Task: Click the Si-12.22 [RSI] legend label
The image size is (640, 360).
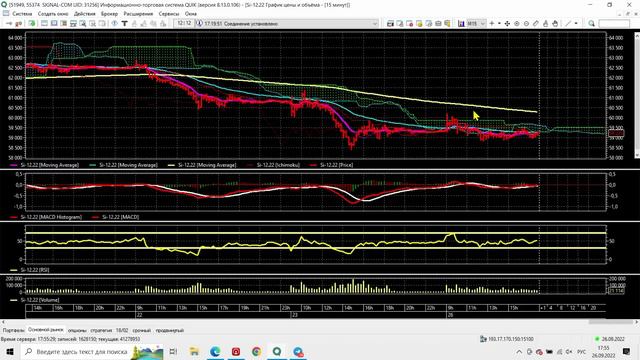Action: 35,270
